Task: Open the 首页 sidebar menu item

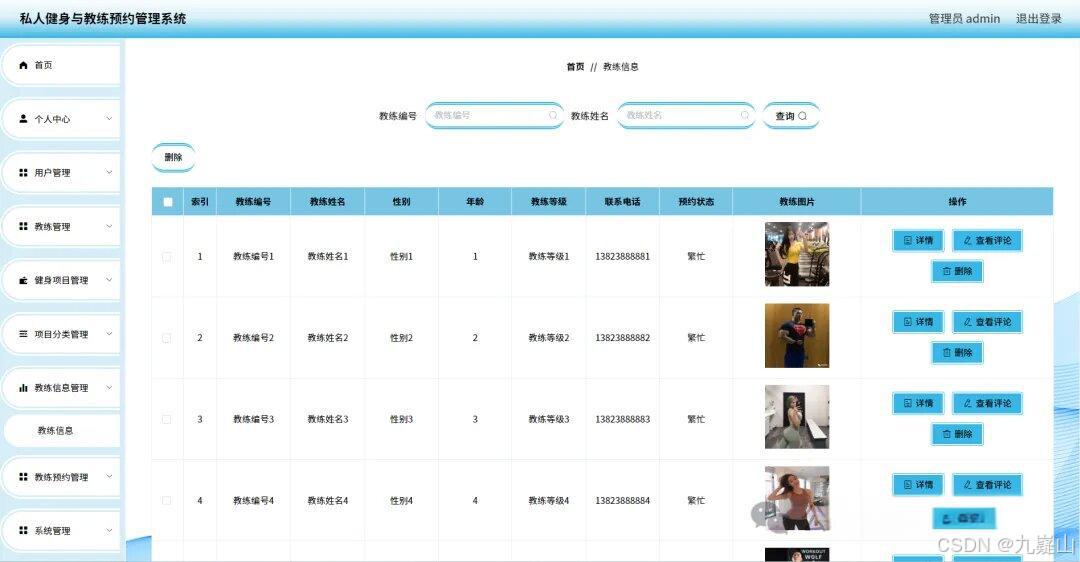Action: [61, 65]
